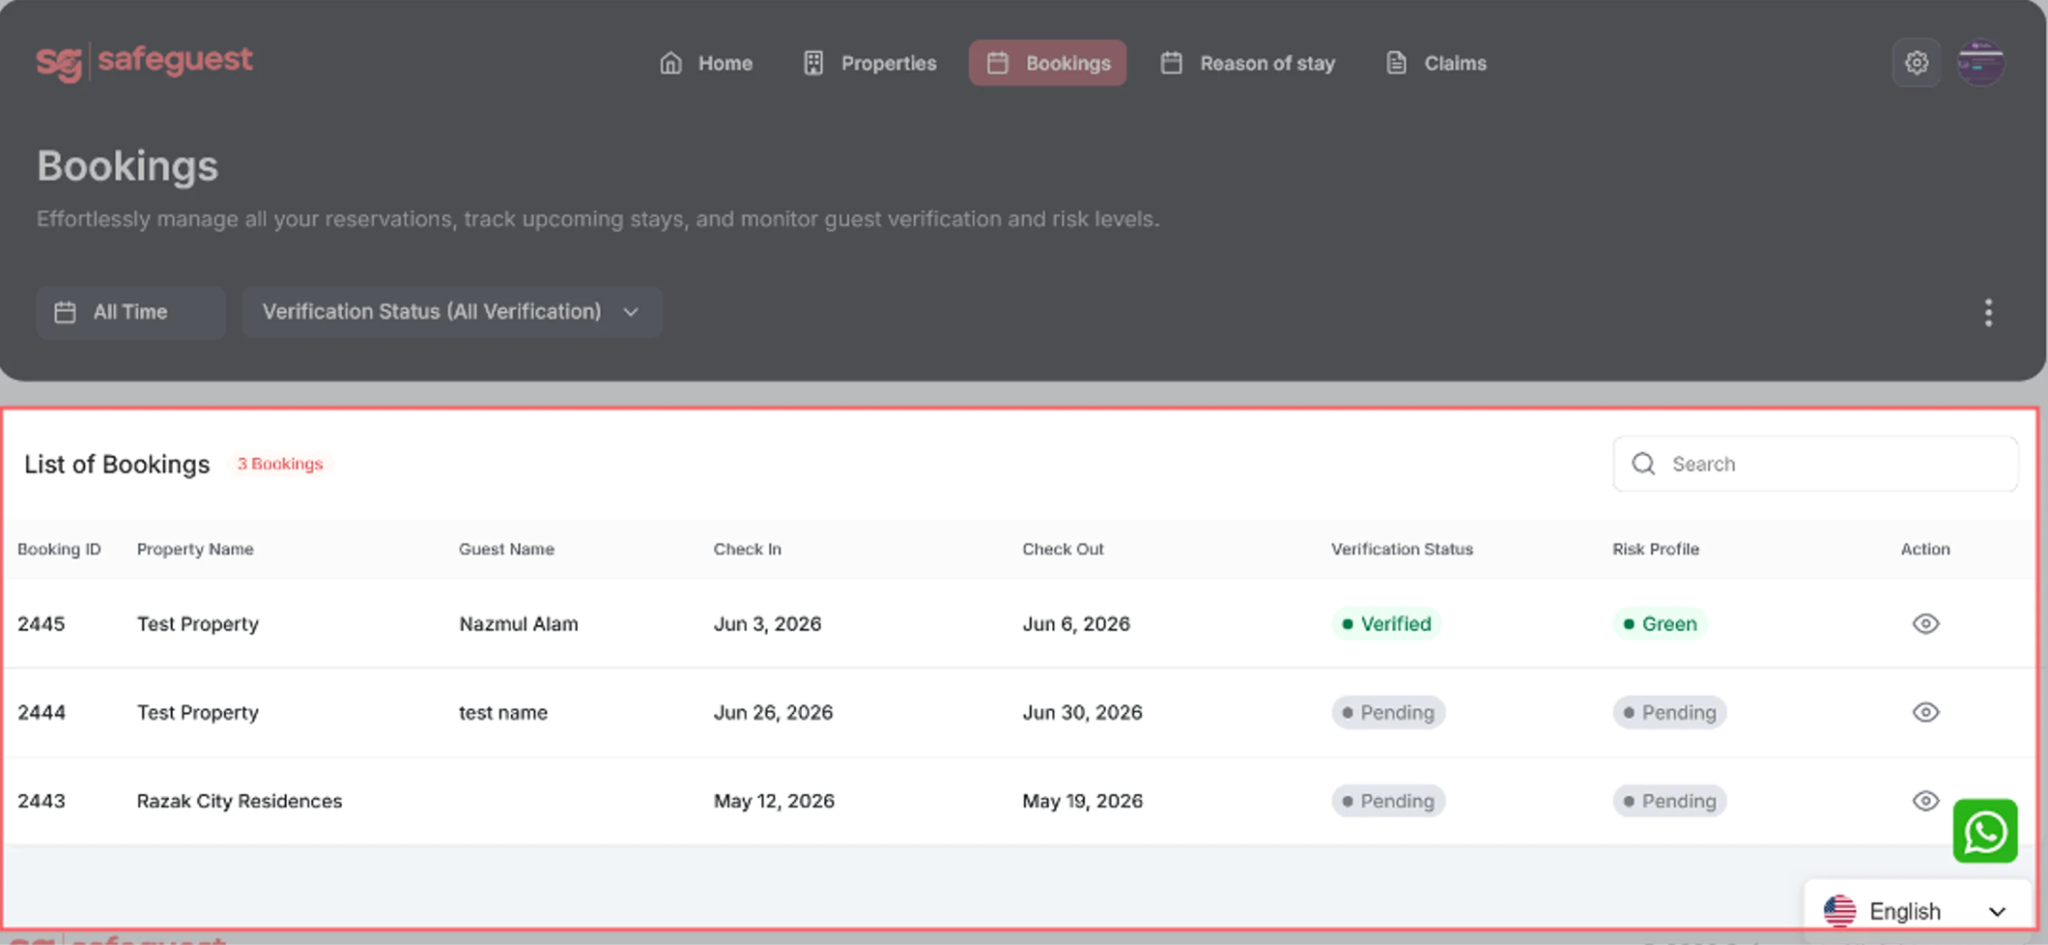This screenshot has height=945, width=2048.
Task: Open the three-dot more options menu
Action: click(1988, 312)
